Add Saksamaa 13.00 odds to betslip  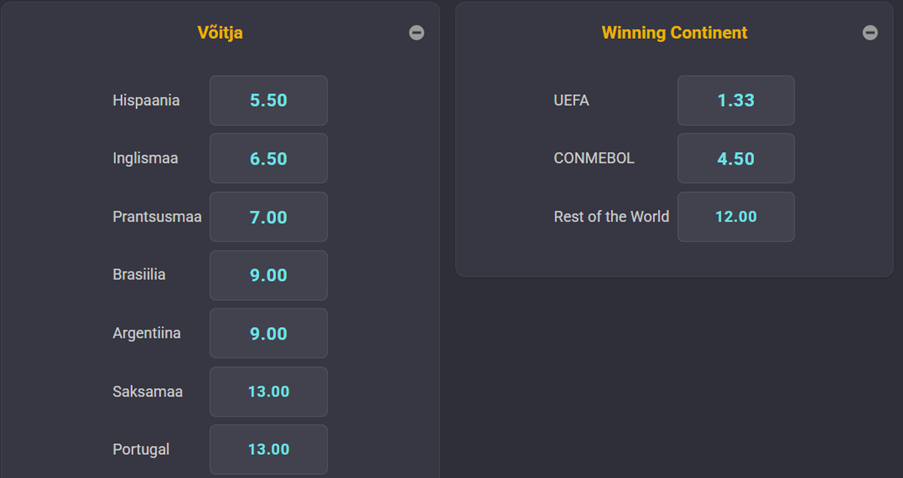(268, 392)
